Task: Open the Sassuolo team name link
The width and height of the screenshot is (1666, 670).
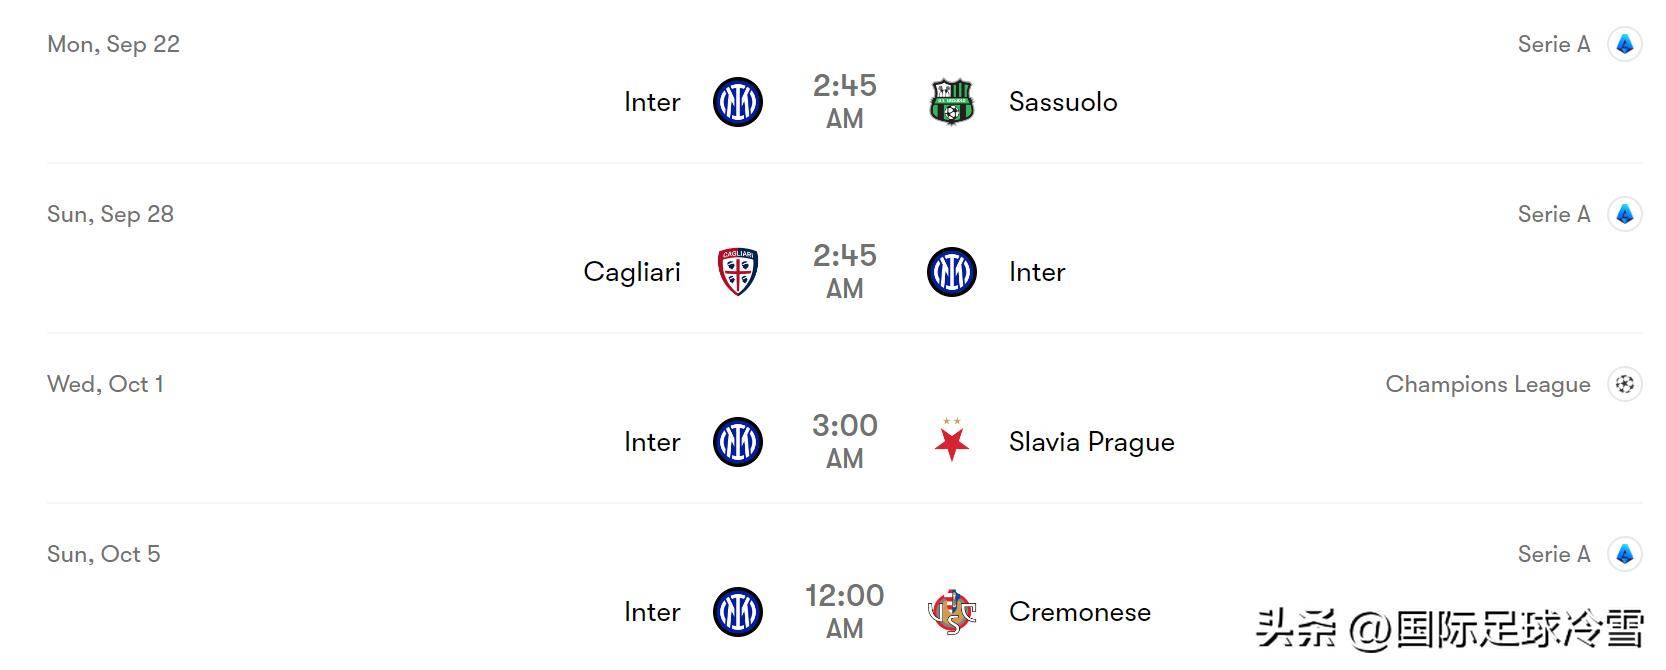Action: (x=1063, y=102)
